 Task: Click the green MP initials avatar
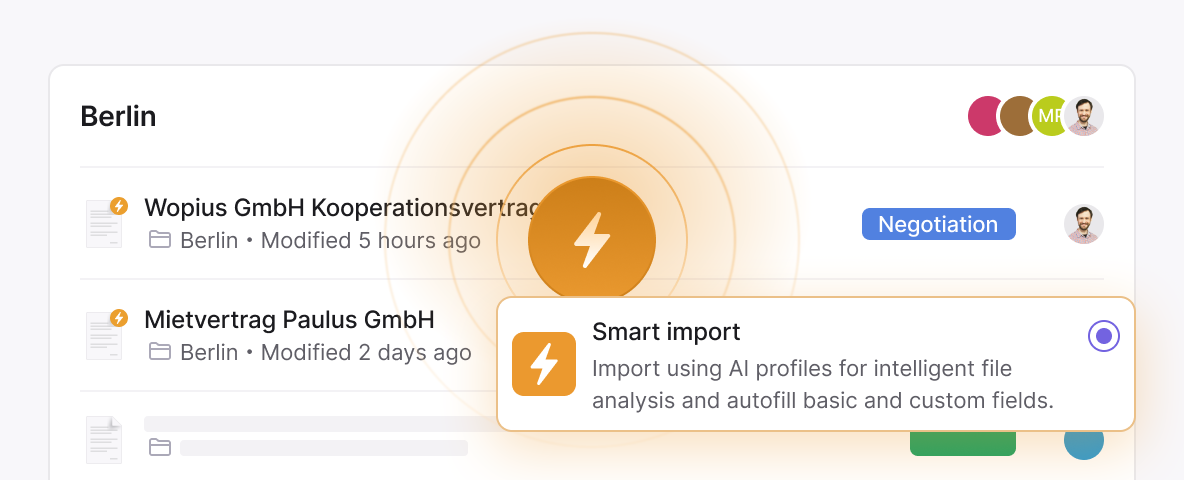click(x=1048, y=116)
